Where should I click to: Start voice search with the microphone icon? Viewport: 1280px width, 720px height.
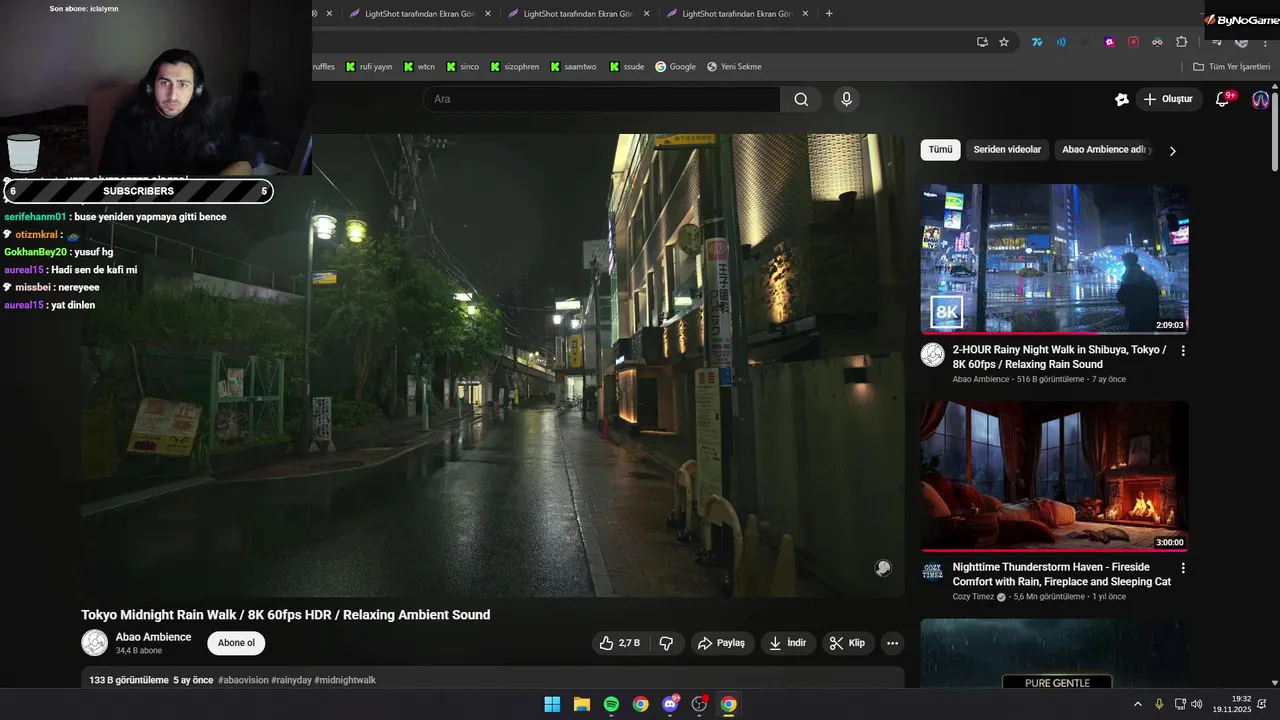(846, 99)
